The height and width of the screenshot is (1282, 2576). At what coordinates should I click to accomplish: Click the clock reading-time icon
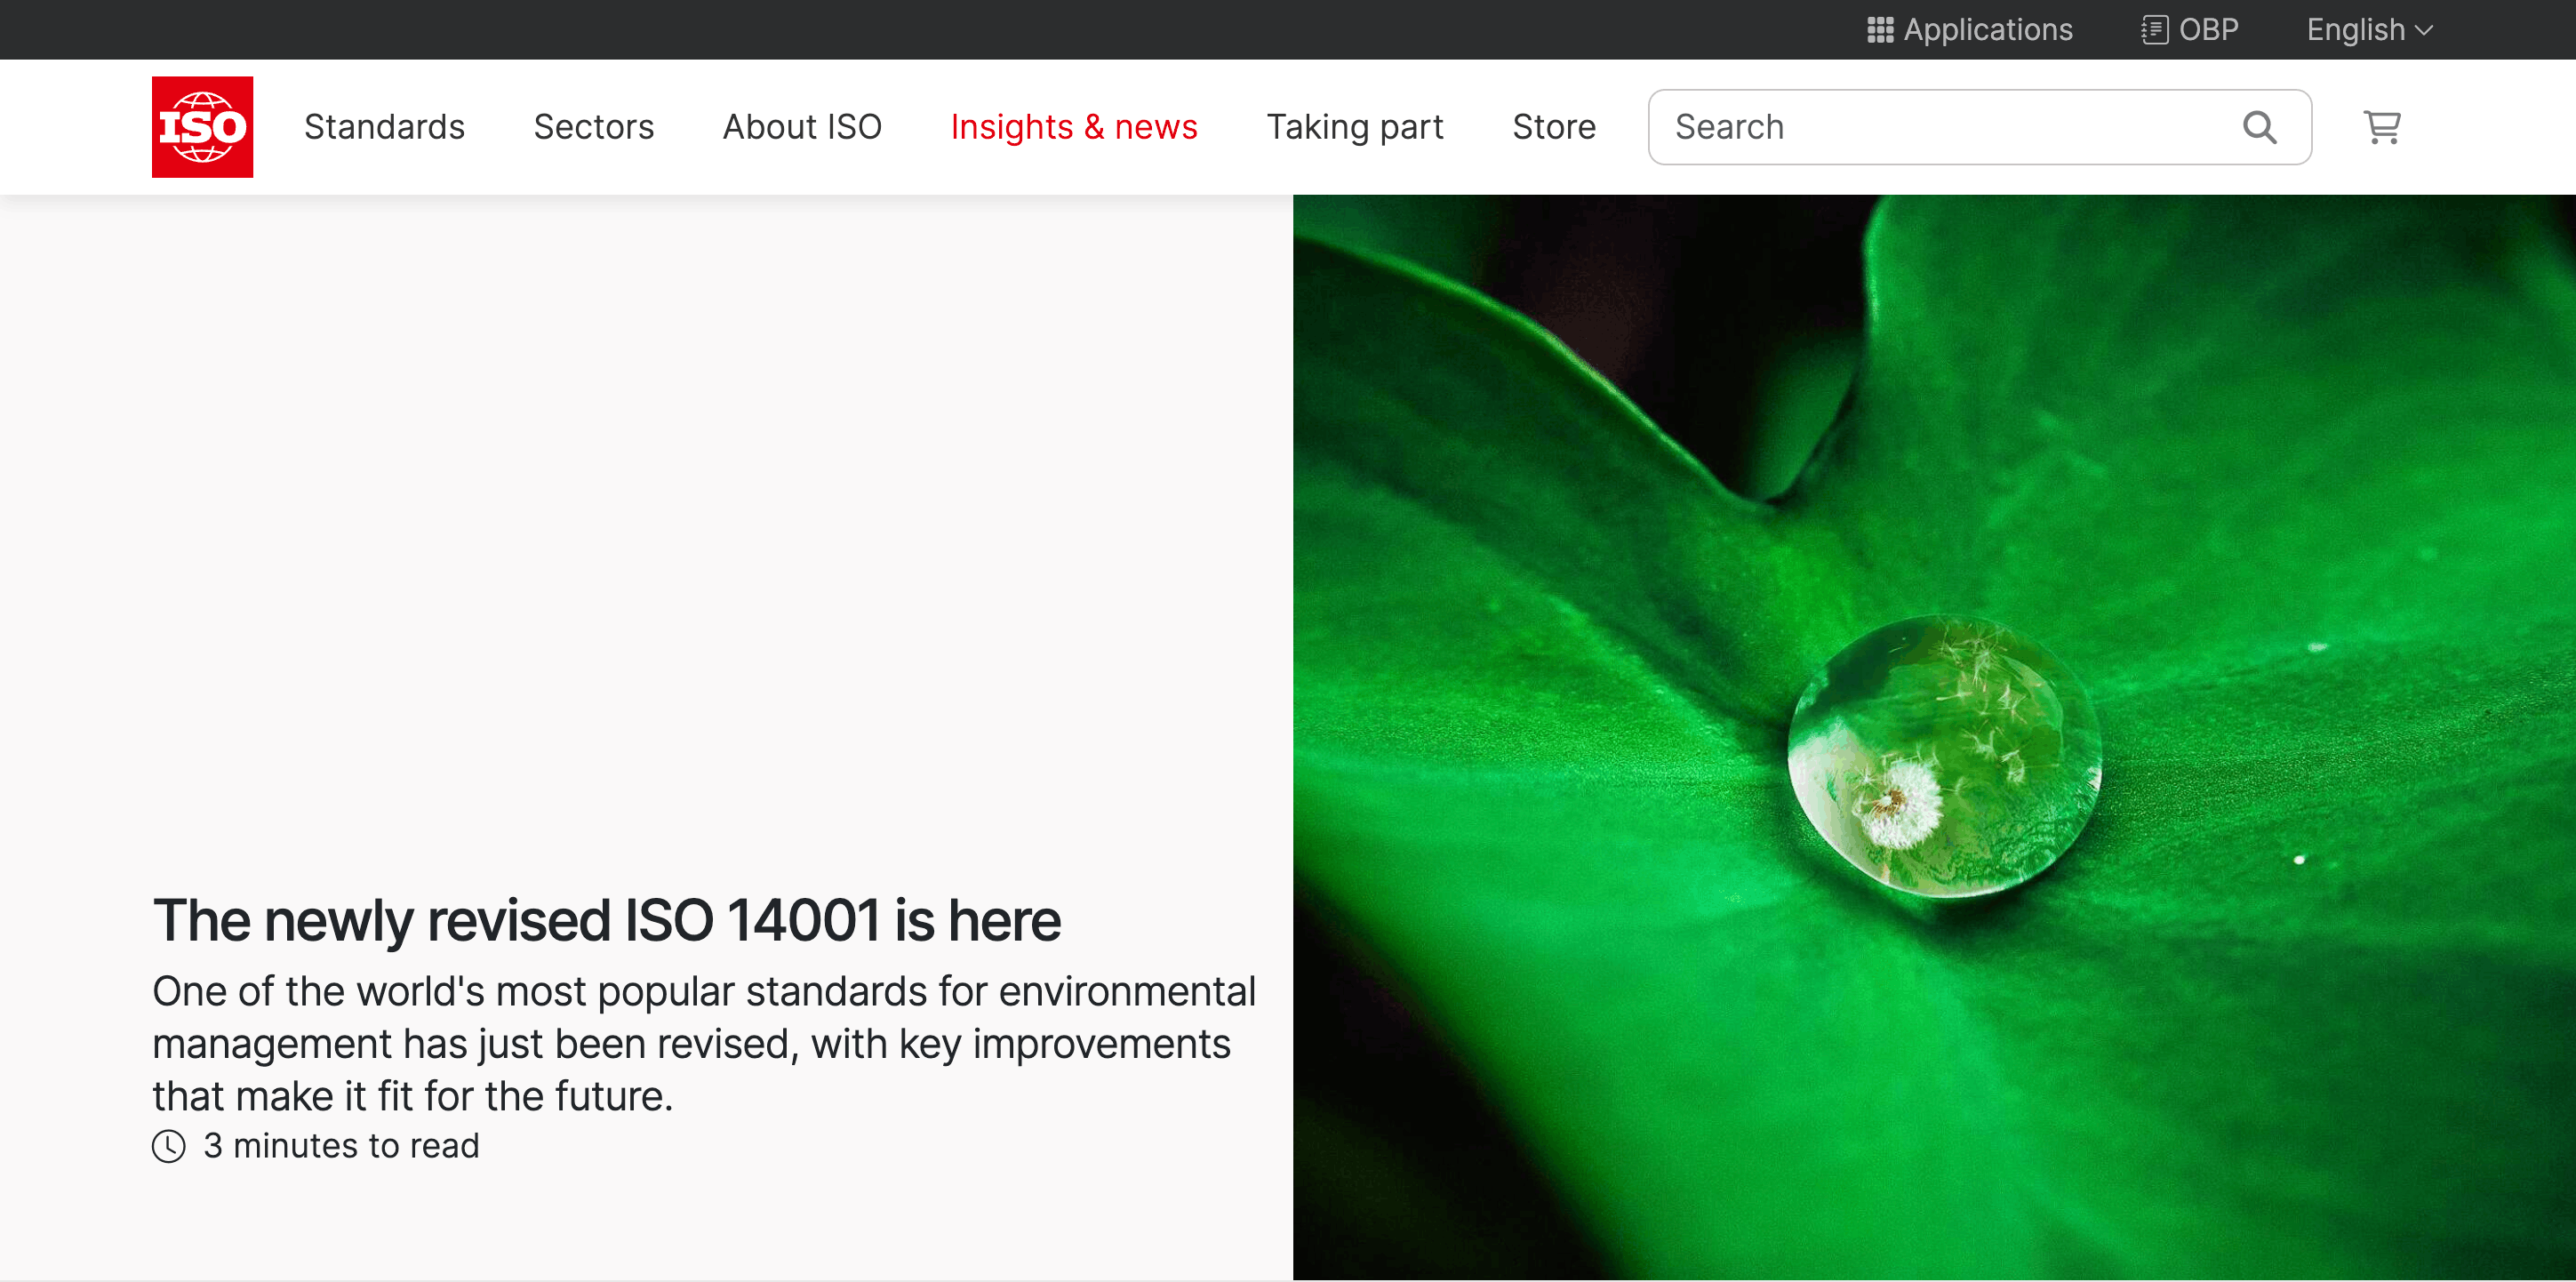coord(168,1146)
